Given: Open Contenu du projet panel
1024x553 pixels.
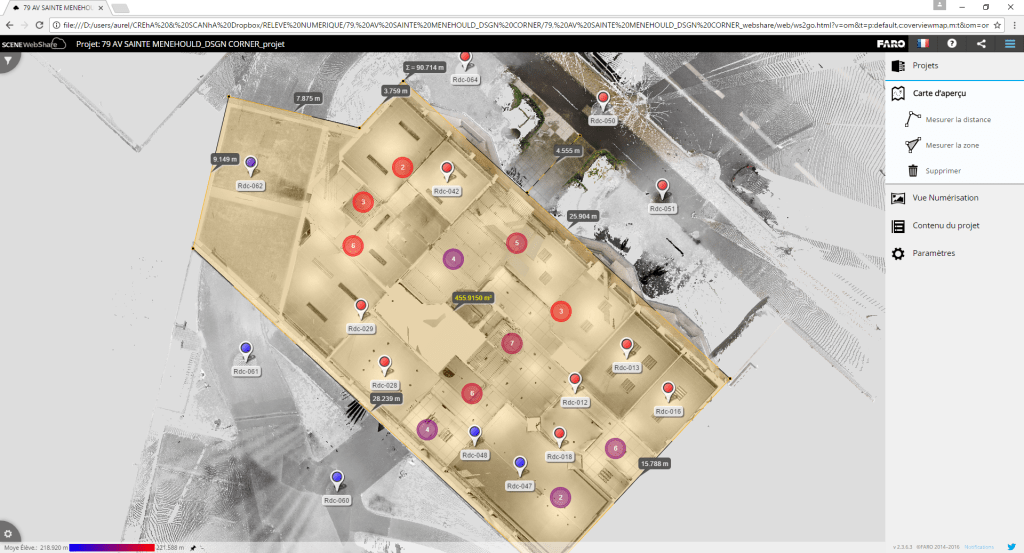Looking at the screenshot, I should coord(945,226).
